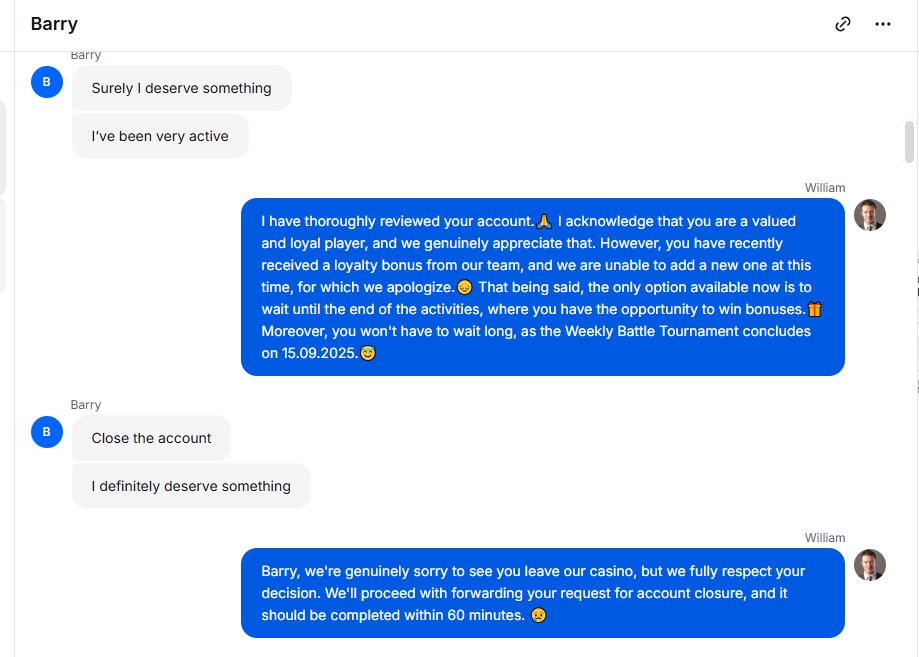Click the halo smiley emoji after 15.09.2025

tap(367, 353)
